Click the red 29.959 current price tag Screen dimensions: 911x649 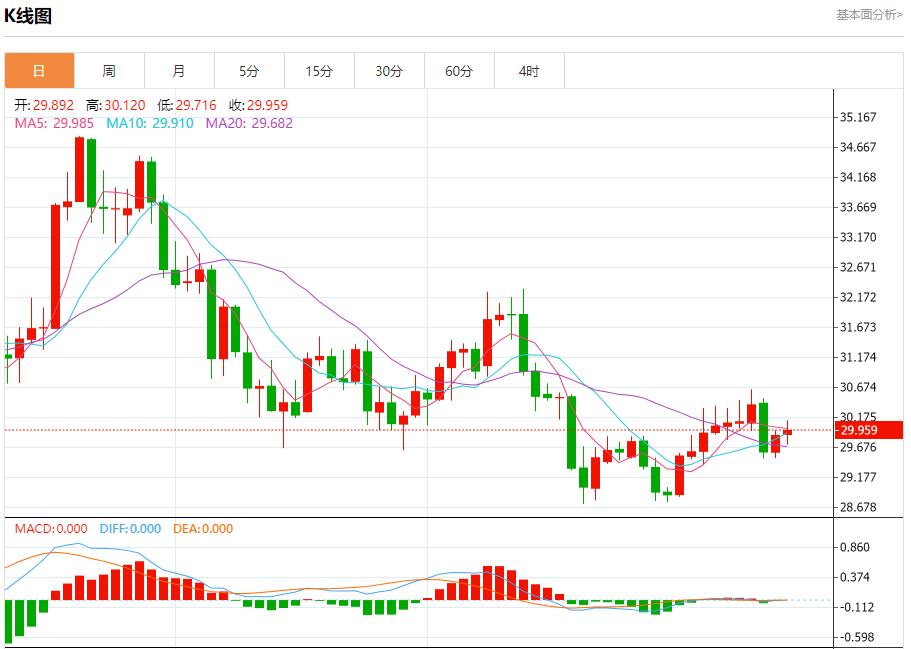click(x=868, y=430)
